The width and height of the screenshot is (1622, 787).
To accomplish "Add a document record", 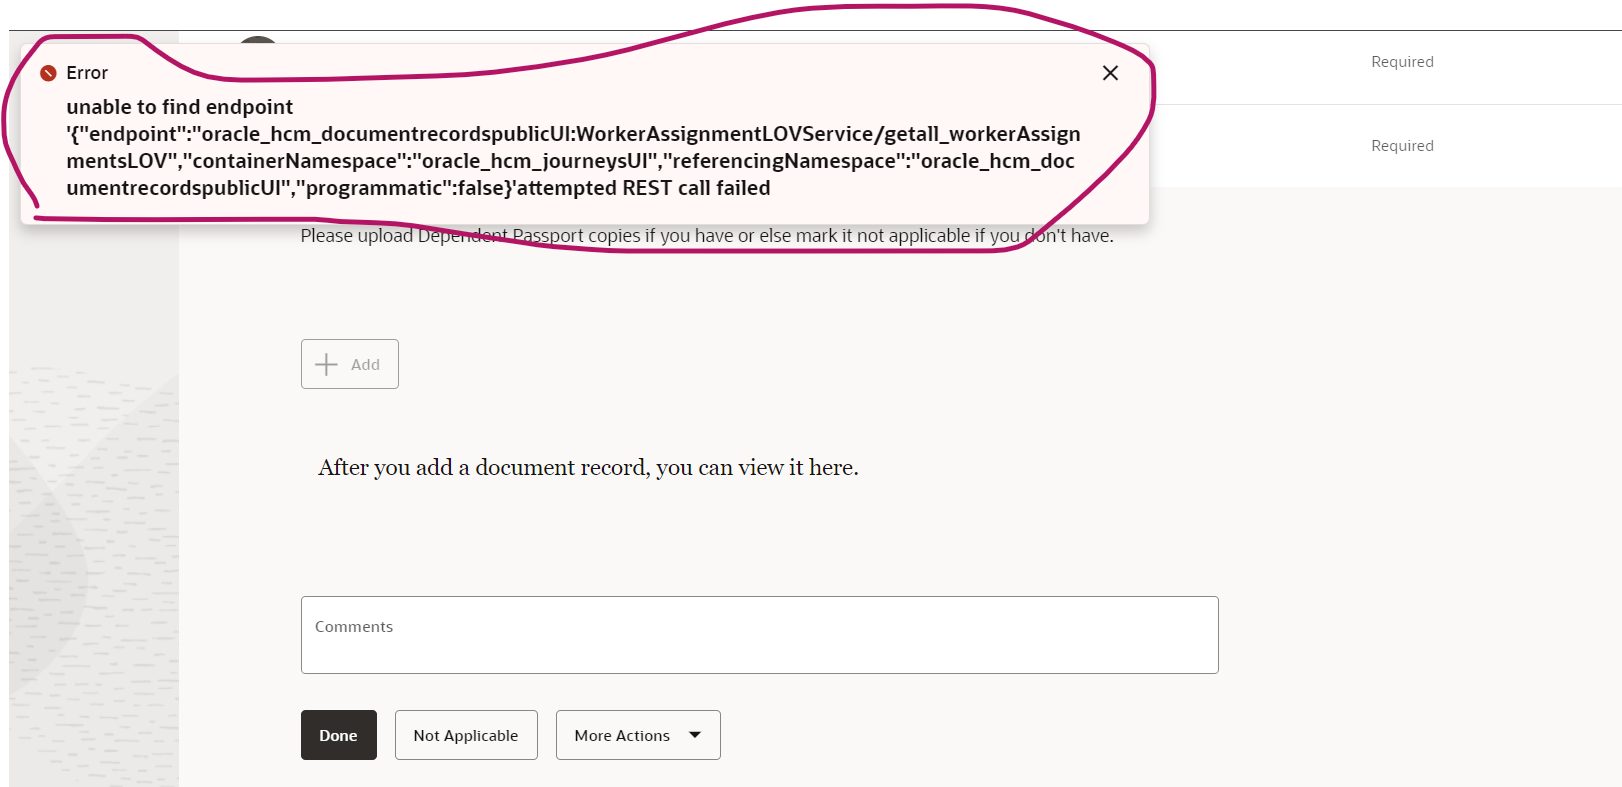I will pyautogui.click(x=350, y=364).
